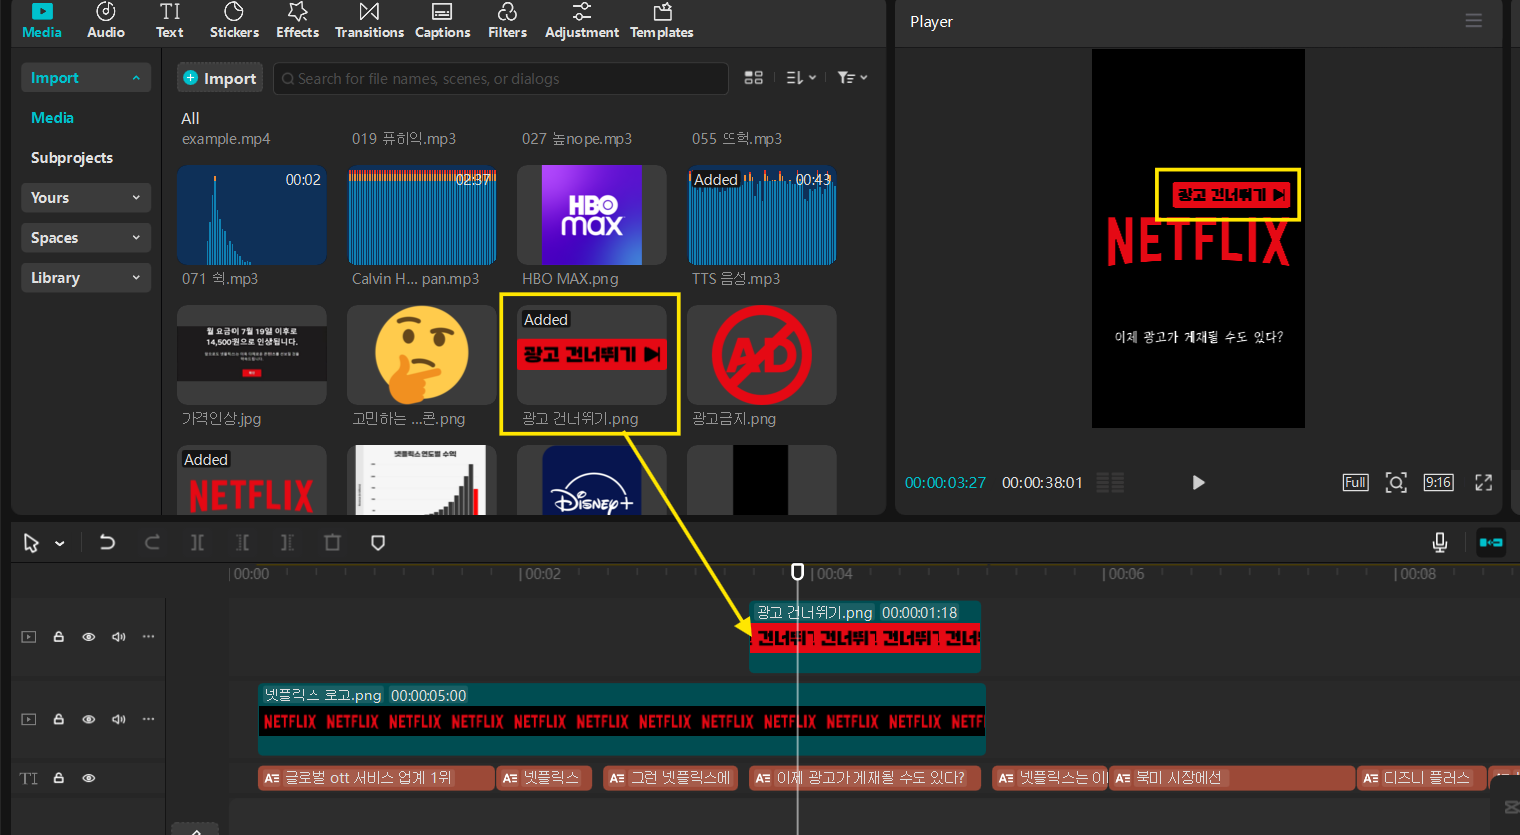The image size is (1520, 835).
Task: Click the player zoom-to-fit icon
Action: point(1396,483)
